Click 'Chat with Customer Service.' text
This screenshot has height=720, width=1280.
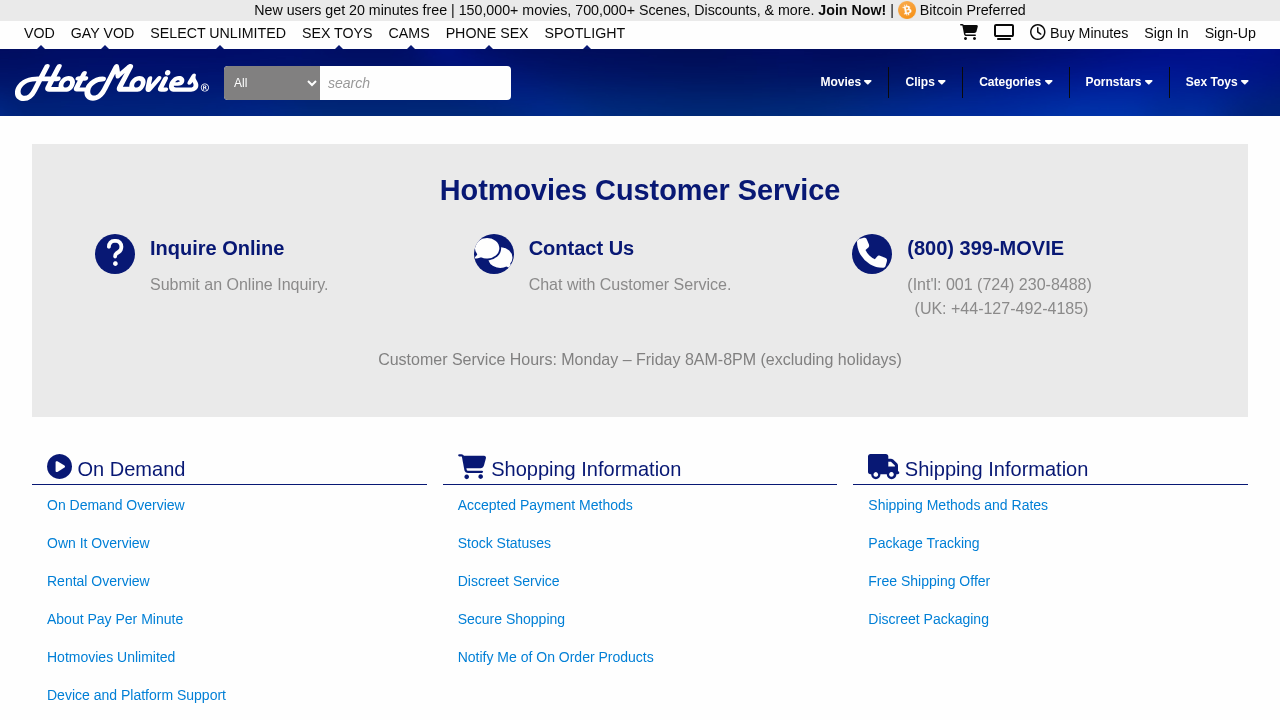tap(630, 285)
